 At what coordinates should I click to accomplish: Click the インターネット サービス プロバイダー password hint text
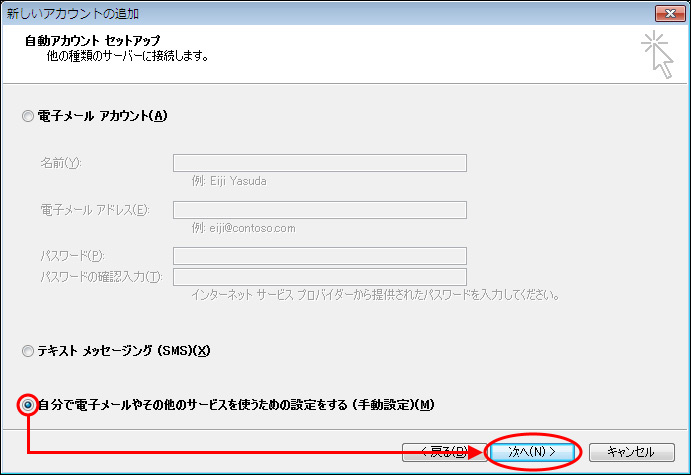coord(375,295)
